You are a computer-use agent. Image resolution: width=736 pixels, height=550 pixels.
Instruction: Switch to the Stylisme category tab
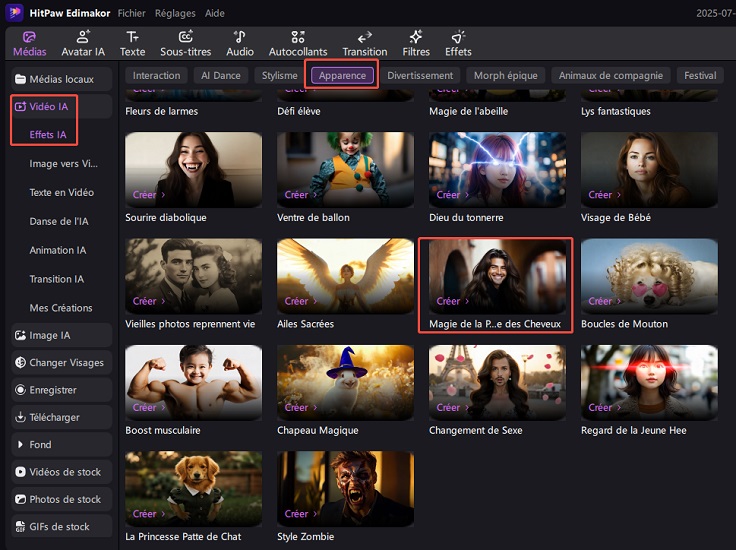click(x=280, y=76)
